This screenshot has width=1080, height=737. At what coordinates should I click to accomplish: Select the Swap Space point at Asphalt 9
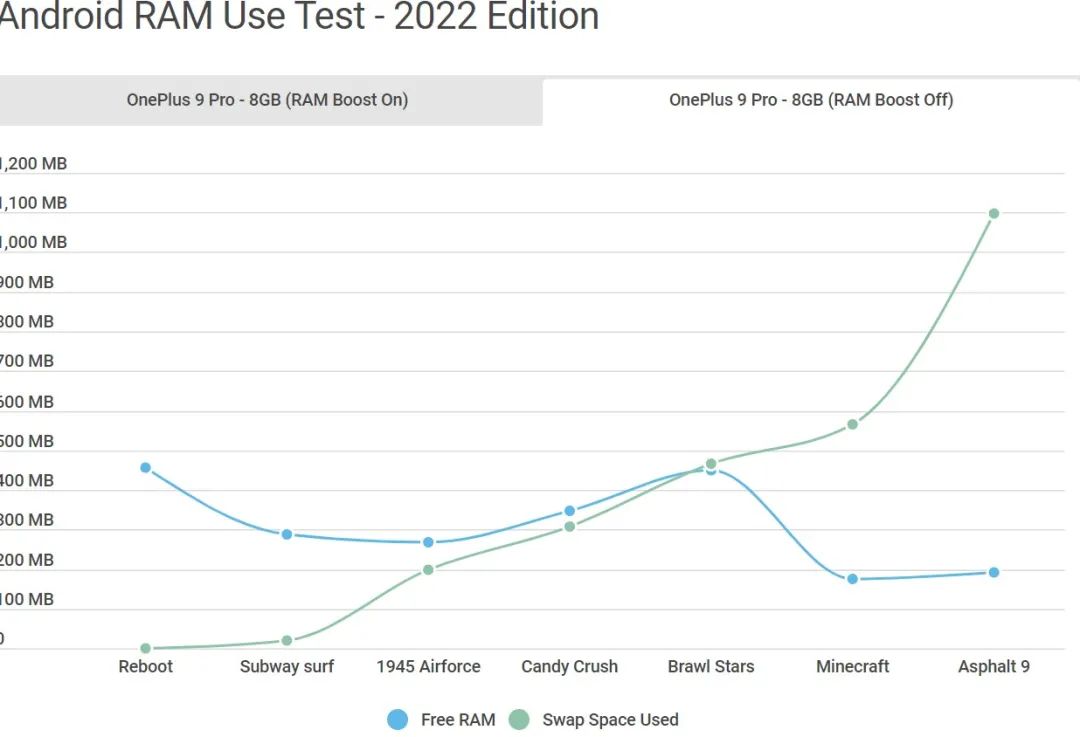pos(994,213)
